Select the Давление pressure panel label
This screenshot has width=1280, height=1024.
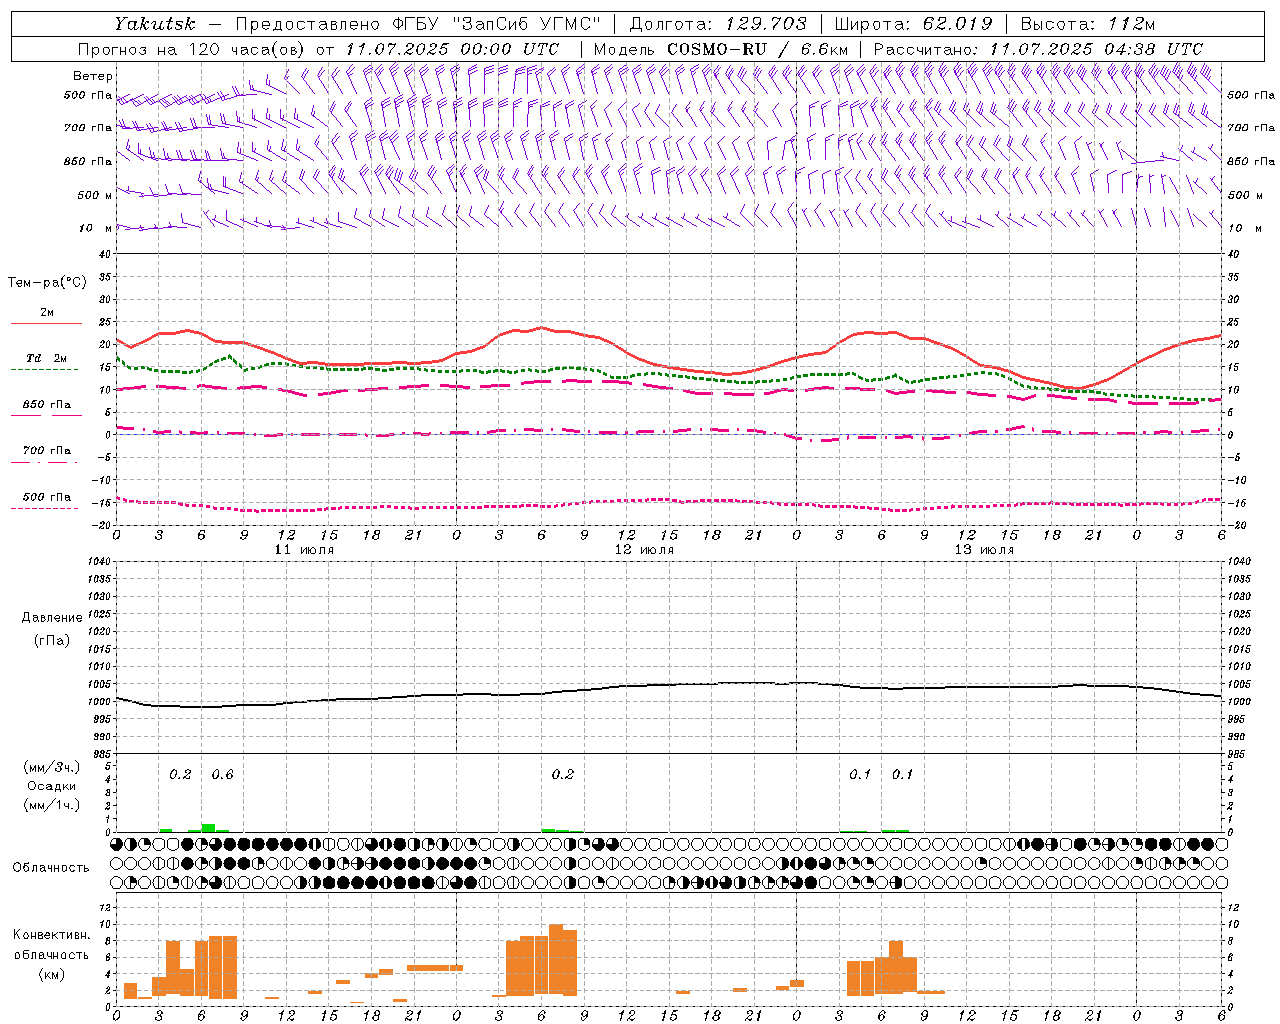coord(52,618)
